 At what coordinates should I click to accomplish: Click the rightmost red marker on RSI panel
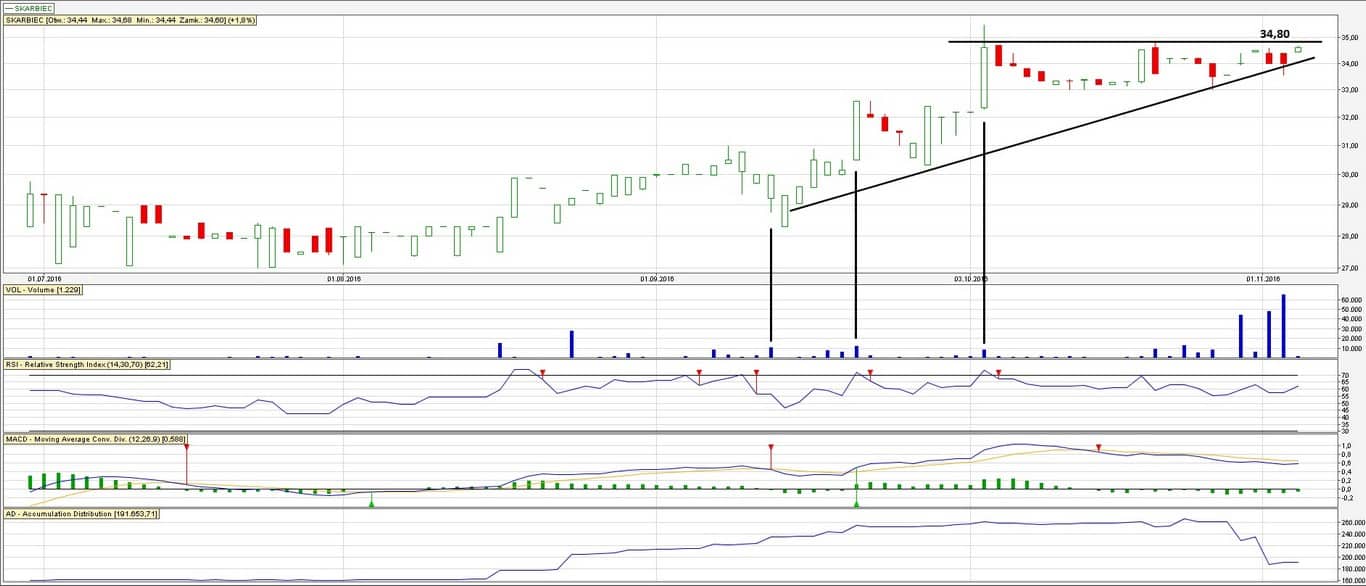998,372
